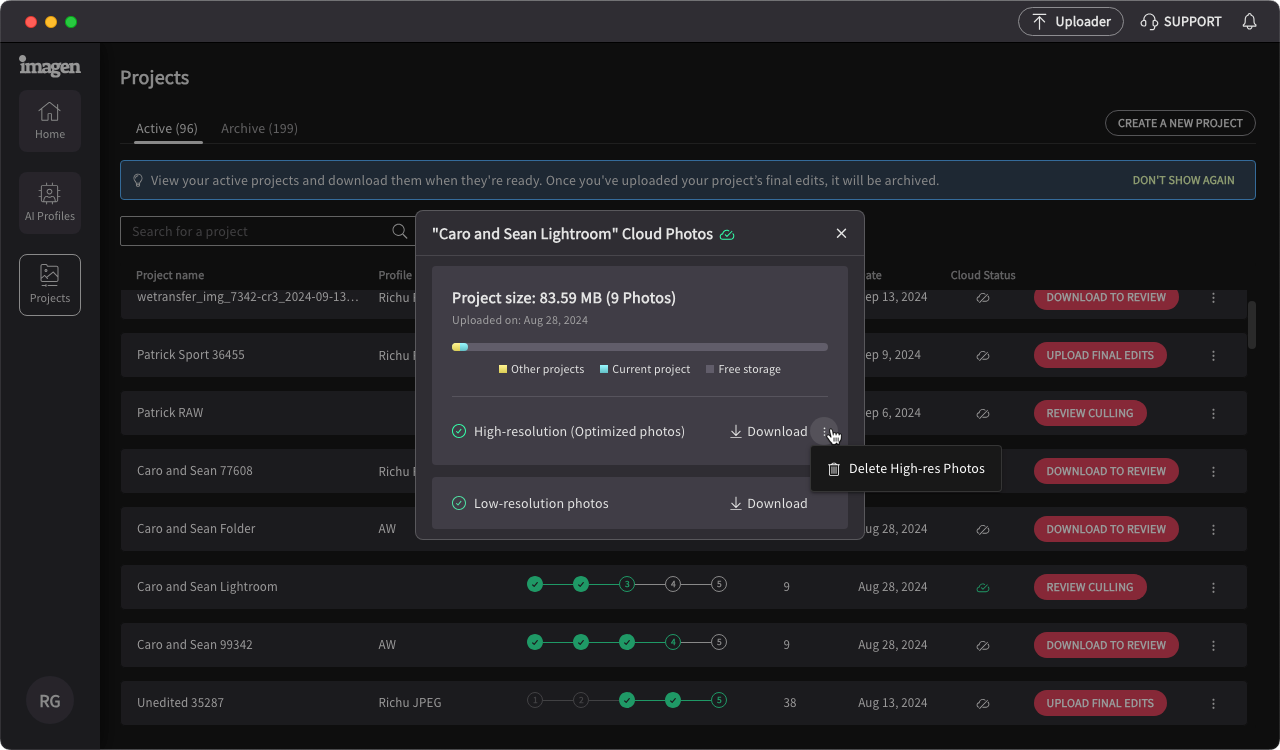Launch the Uploader
The width and height of the screenshot is (1280, 750).
(1071, 21)
